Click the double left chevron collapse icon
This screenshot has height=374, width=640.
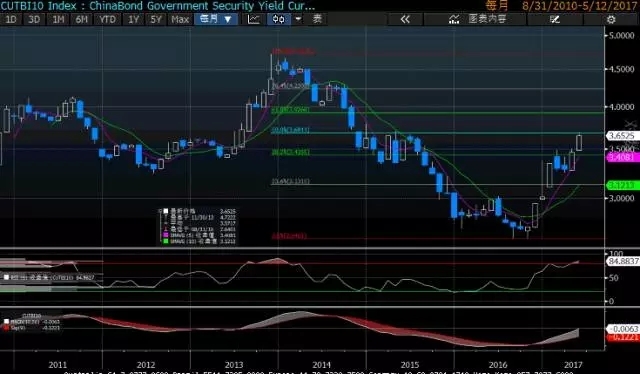405,19
